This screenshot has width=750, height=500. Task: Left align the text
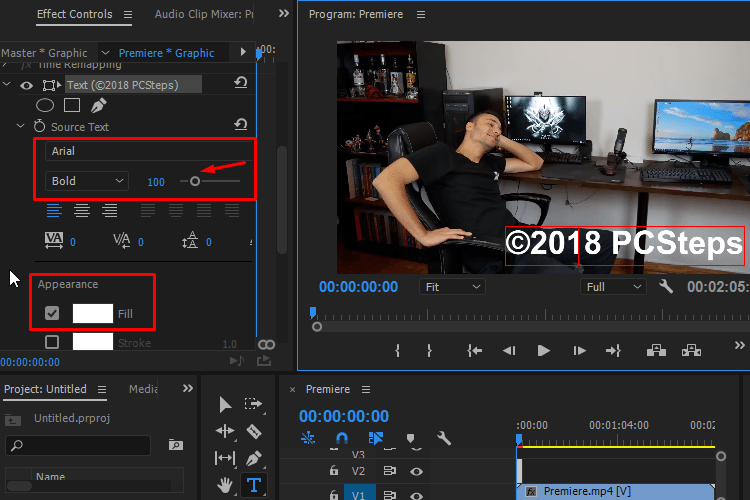(54, 211)
